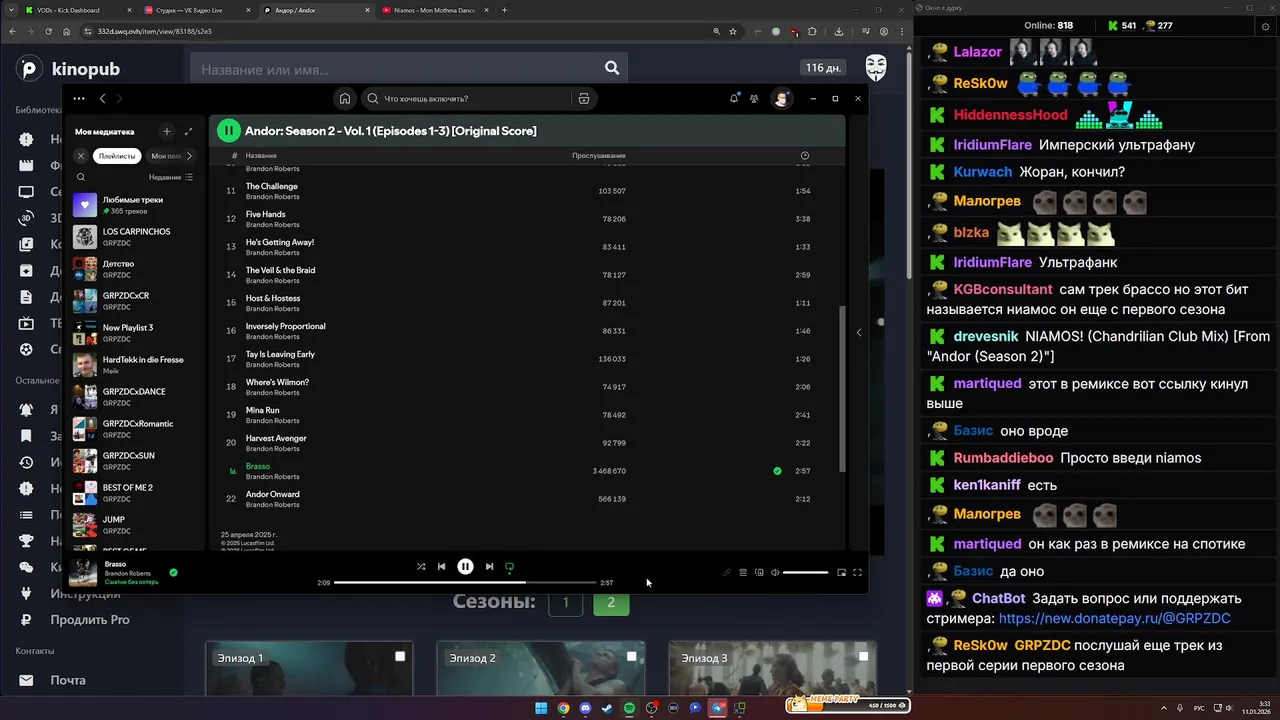Open Spotify notifications bell

(734, 98)
